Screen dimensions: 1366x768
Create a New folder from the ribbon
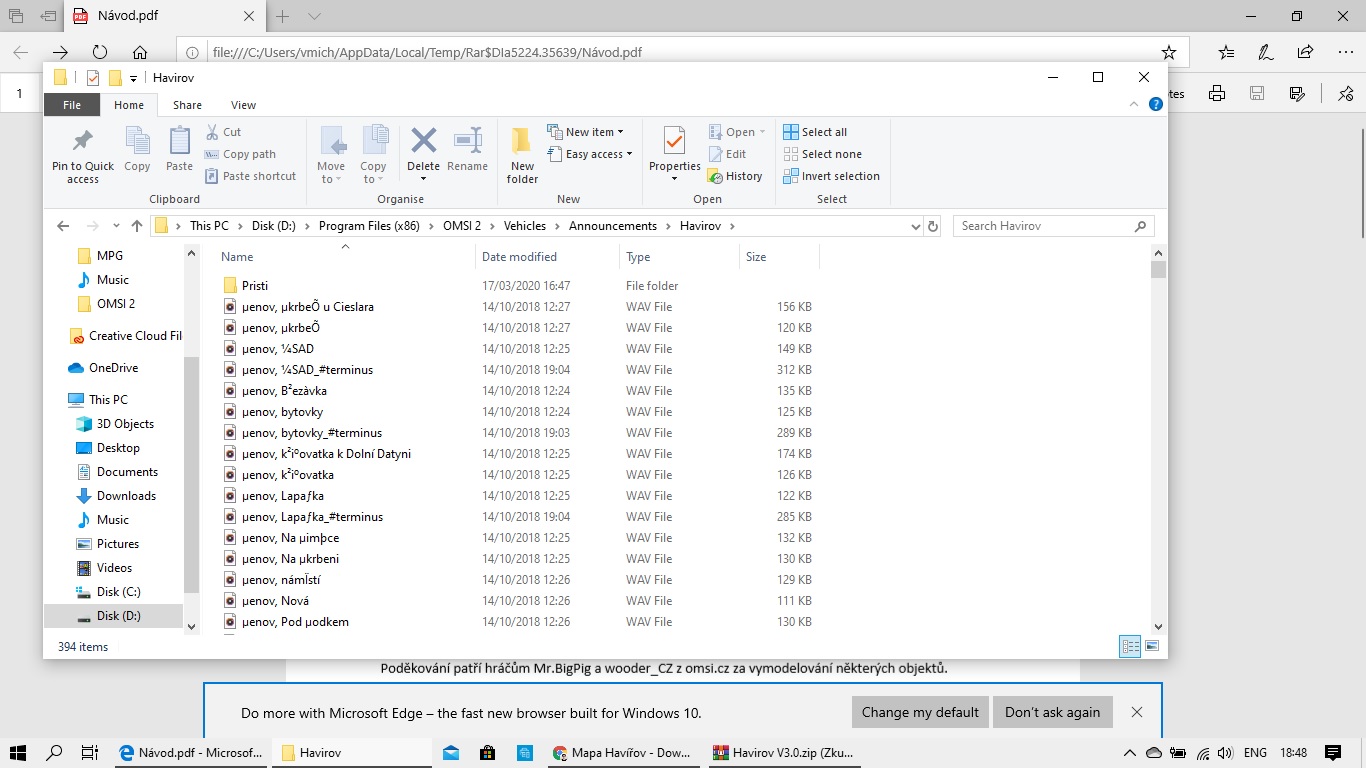(x=522, y=154)
